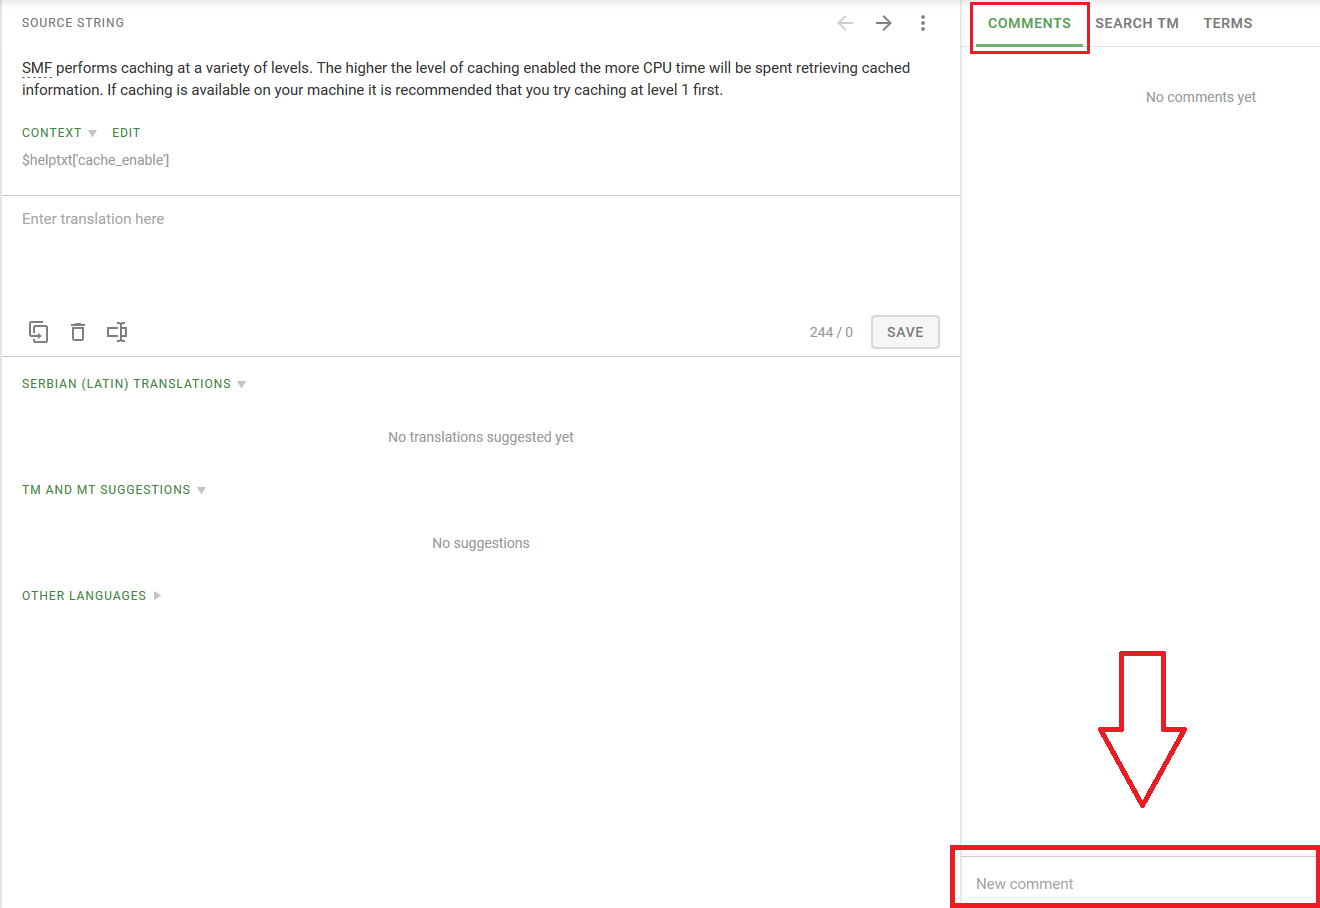Viewport: 1320px width, 908px height.
Task: Go to the next string arrow
Action: point(884,23)
